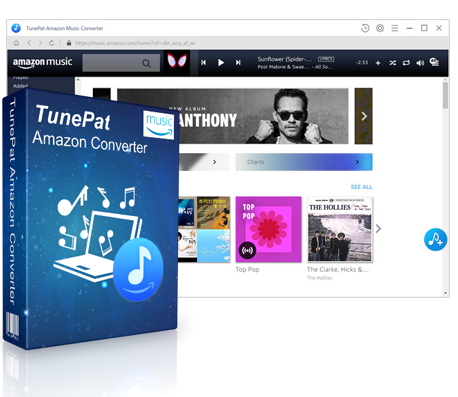Click the search magnifier icon
The width and height of the screenshot is (458, 397).
pyautogui.click(x=146, y=63)
